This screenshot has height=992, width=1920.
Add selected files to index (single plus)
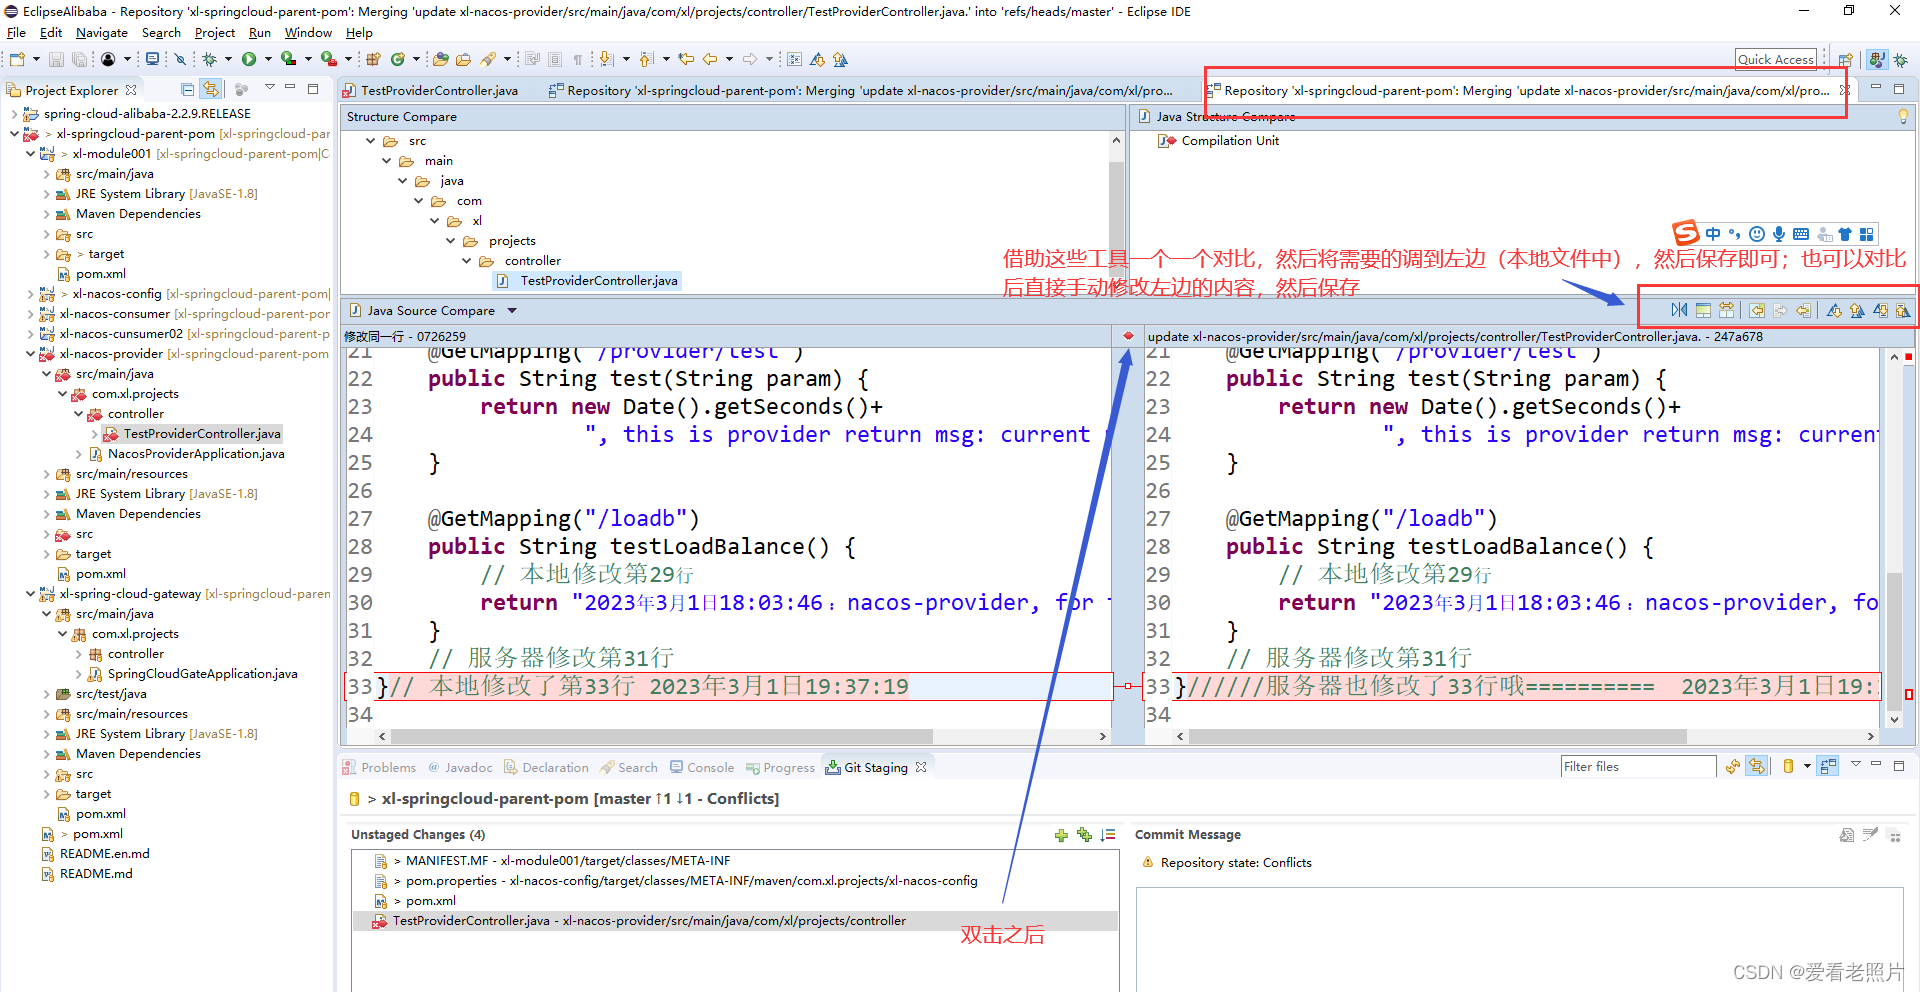tap(1061, 835)
